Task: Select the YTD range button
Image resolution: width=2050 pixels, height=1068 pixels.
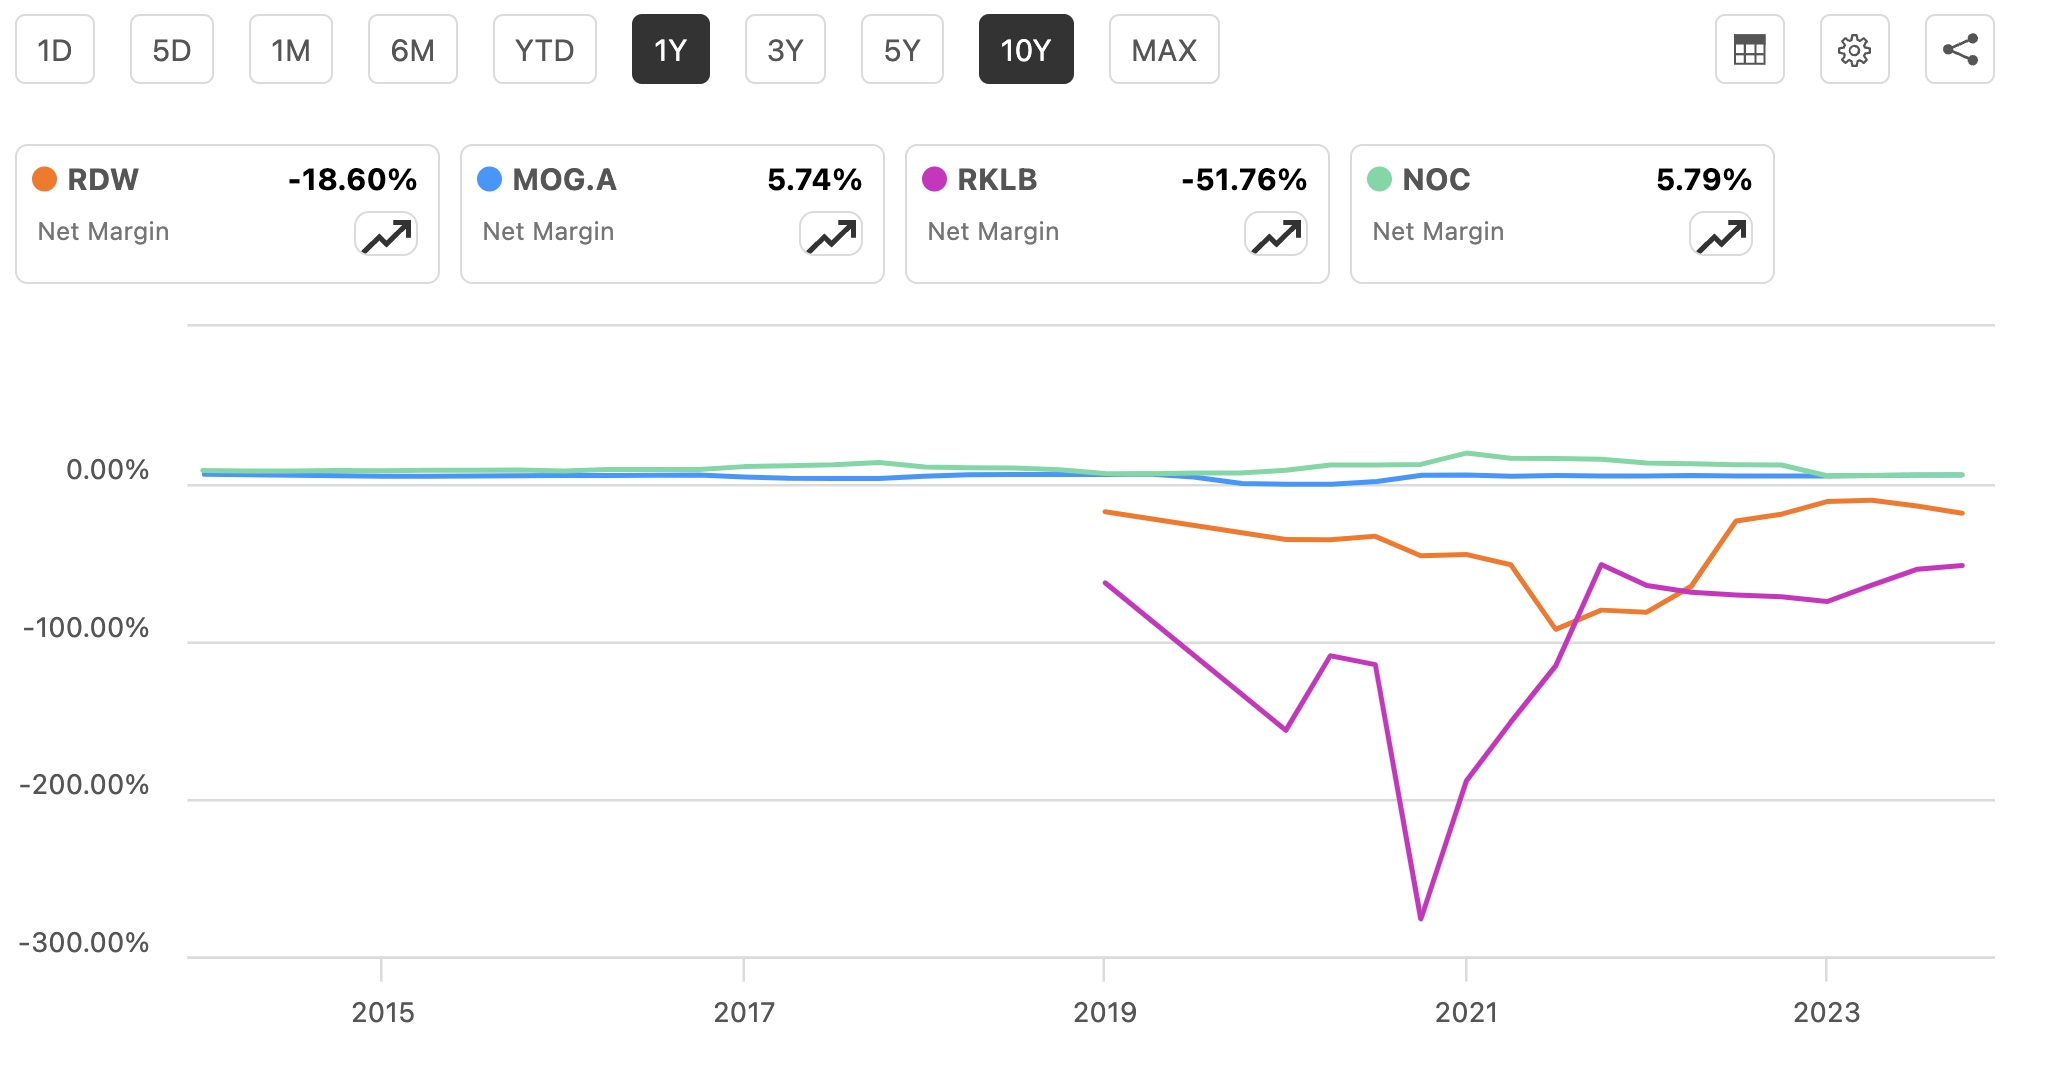Action: 545,49
